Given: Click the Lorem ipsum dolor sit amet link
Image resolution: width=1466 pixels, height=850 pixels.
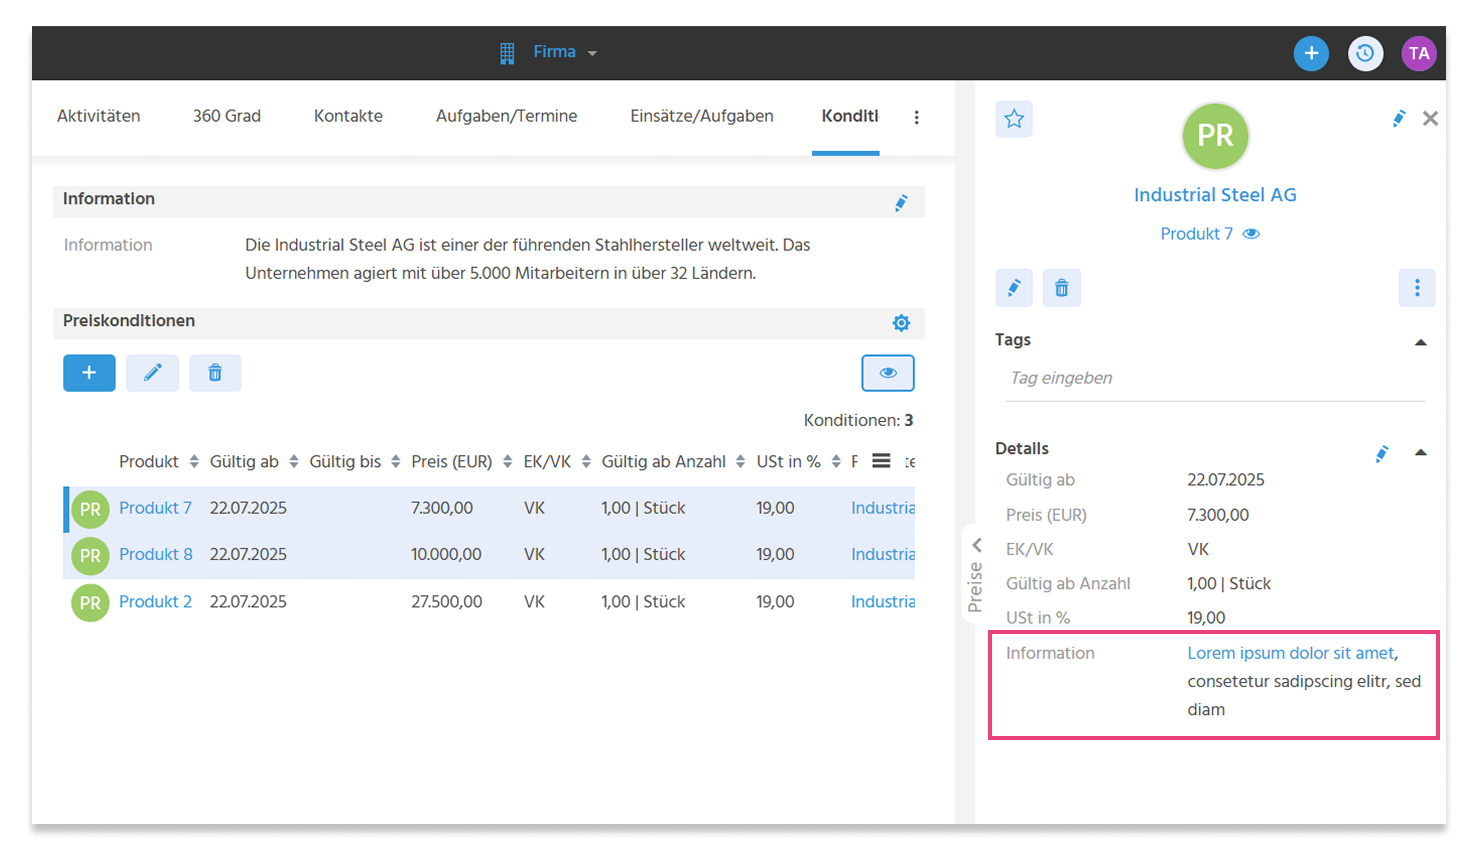Looking at the screenshot, I should click(x=1291, y=653).
